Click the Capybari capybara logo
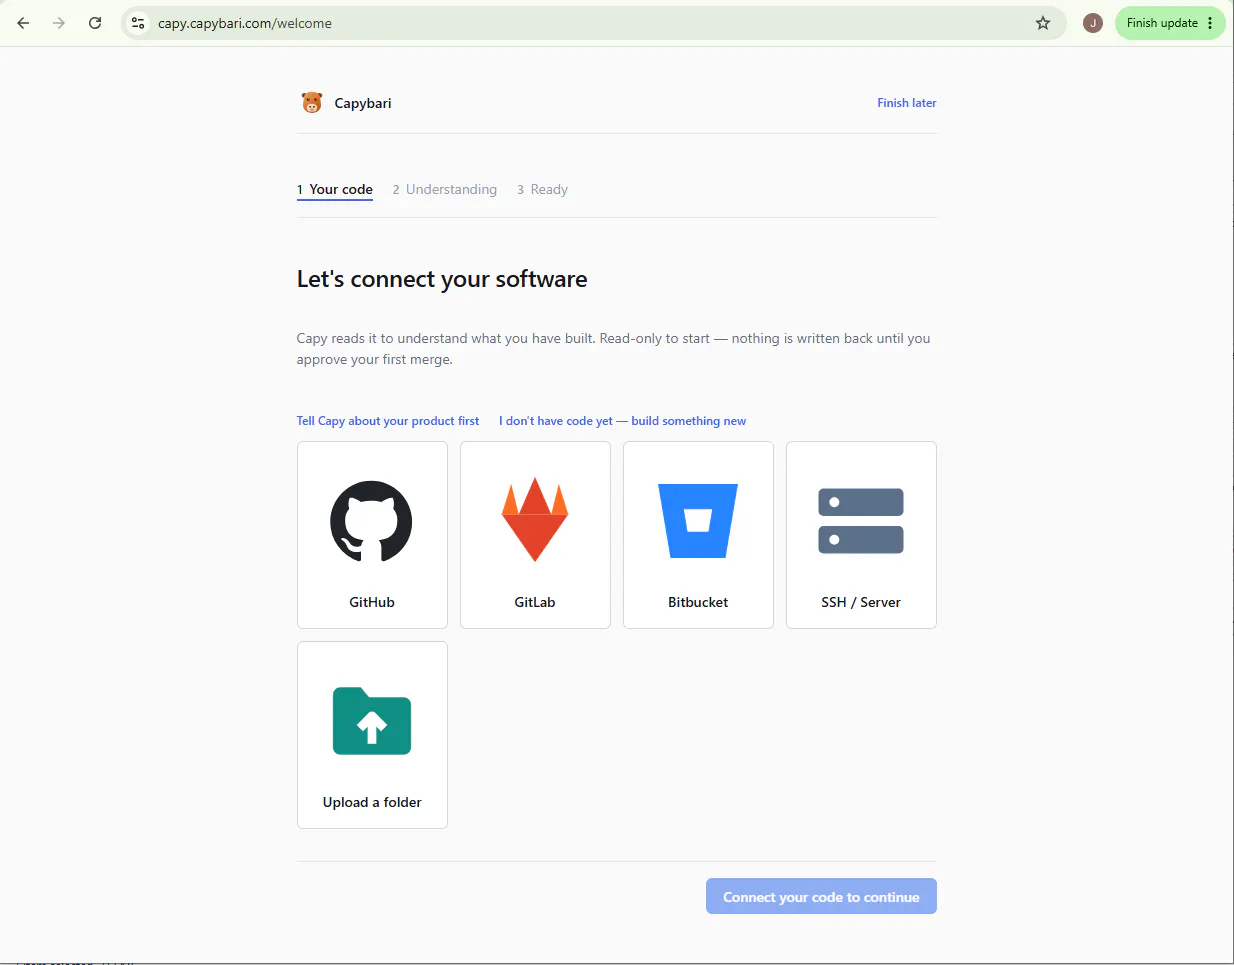 [x=312, y=103]
